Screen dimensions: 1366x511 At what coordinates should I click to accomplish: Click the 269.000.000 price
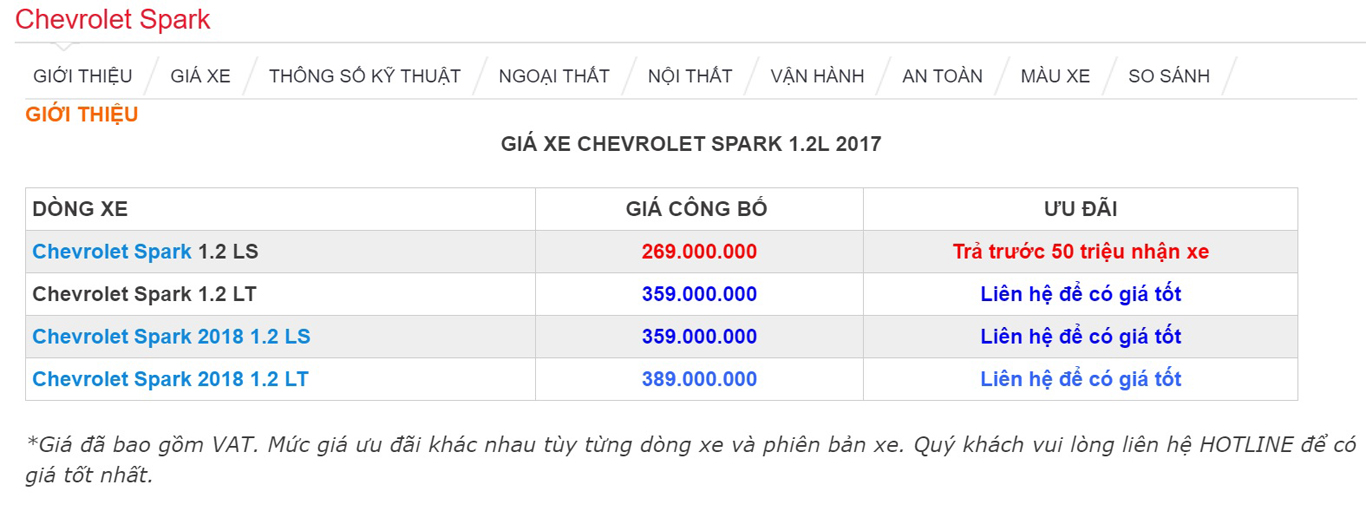(699, 252)
